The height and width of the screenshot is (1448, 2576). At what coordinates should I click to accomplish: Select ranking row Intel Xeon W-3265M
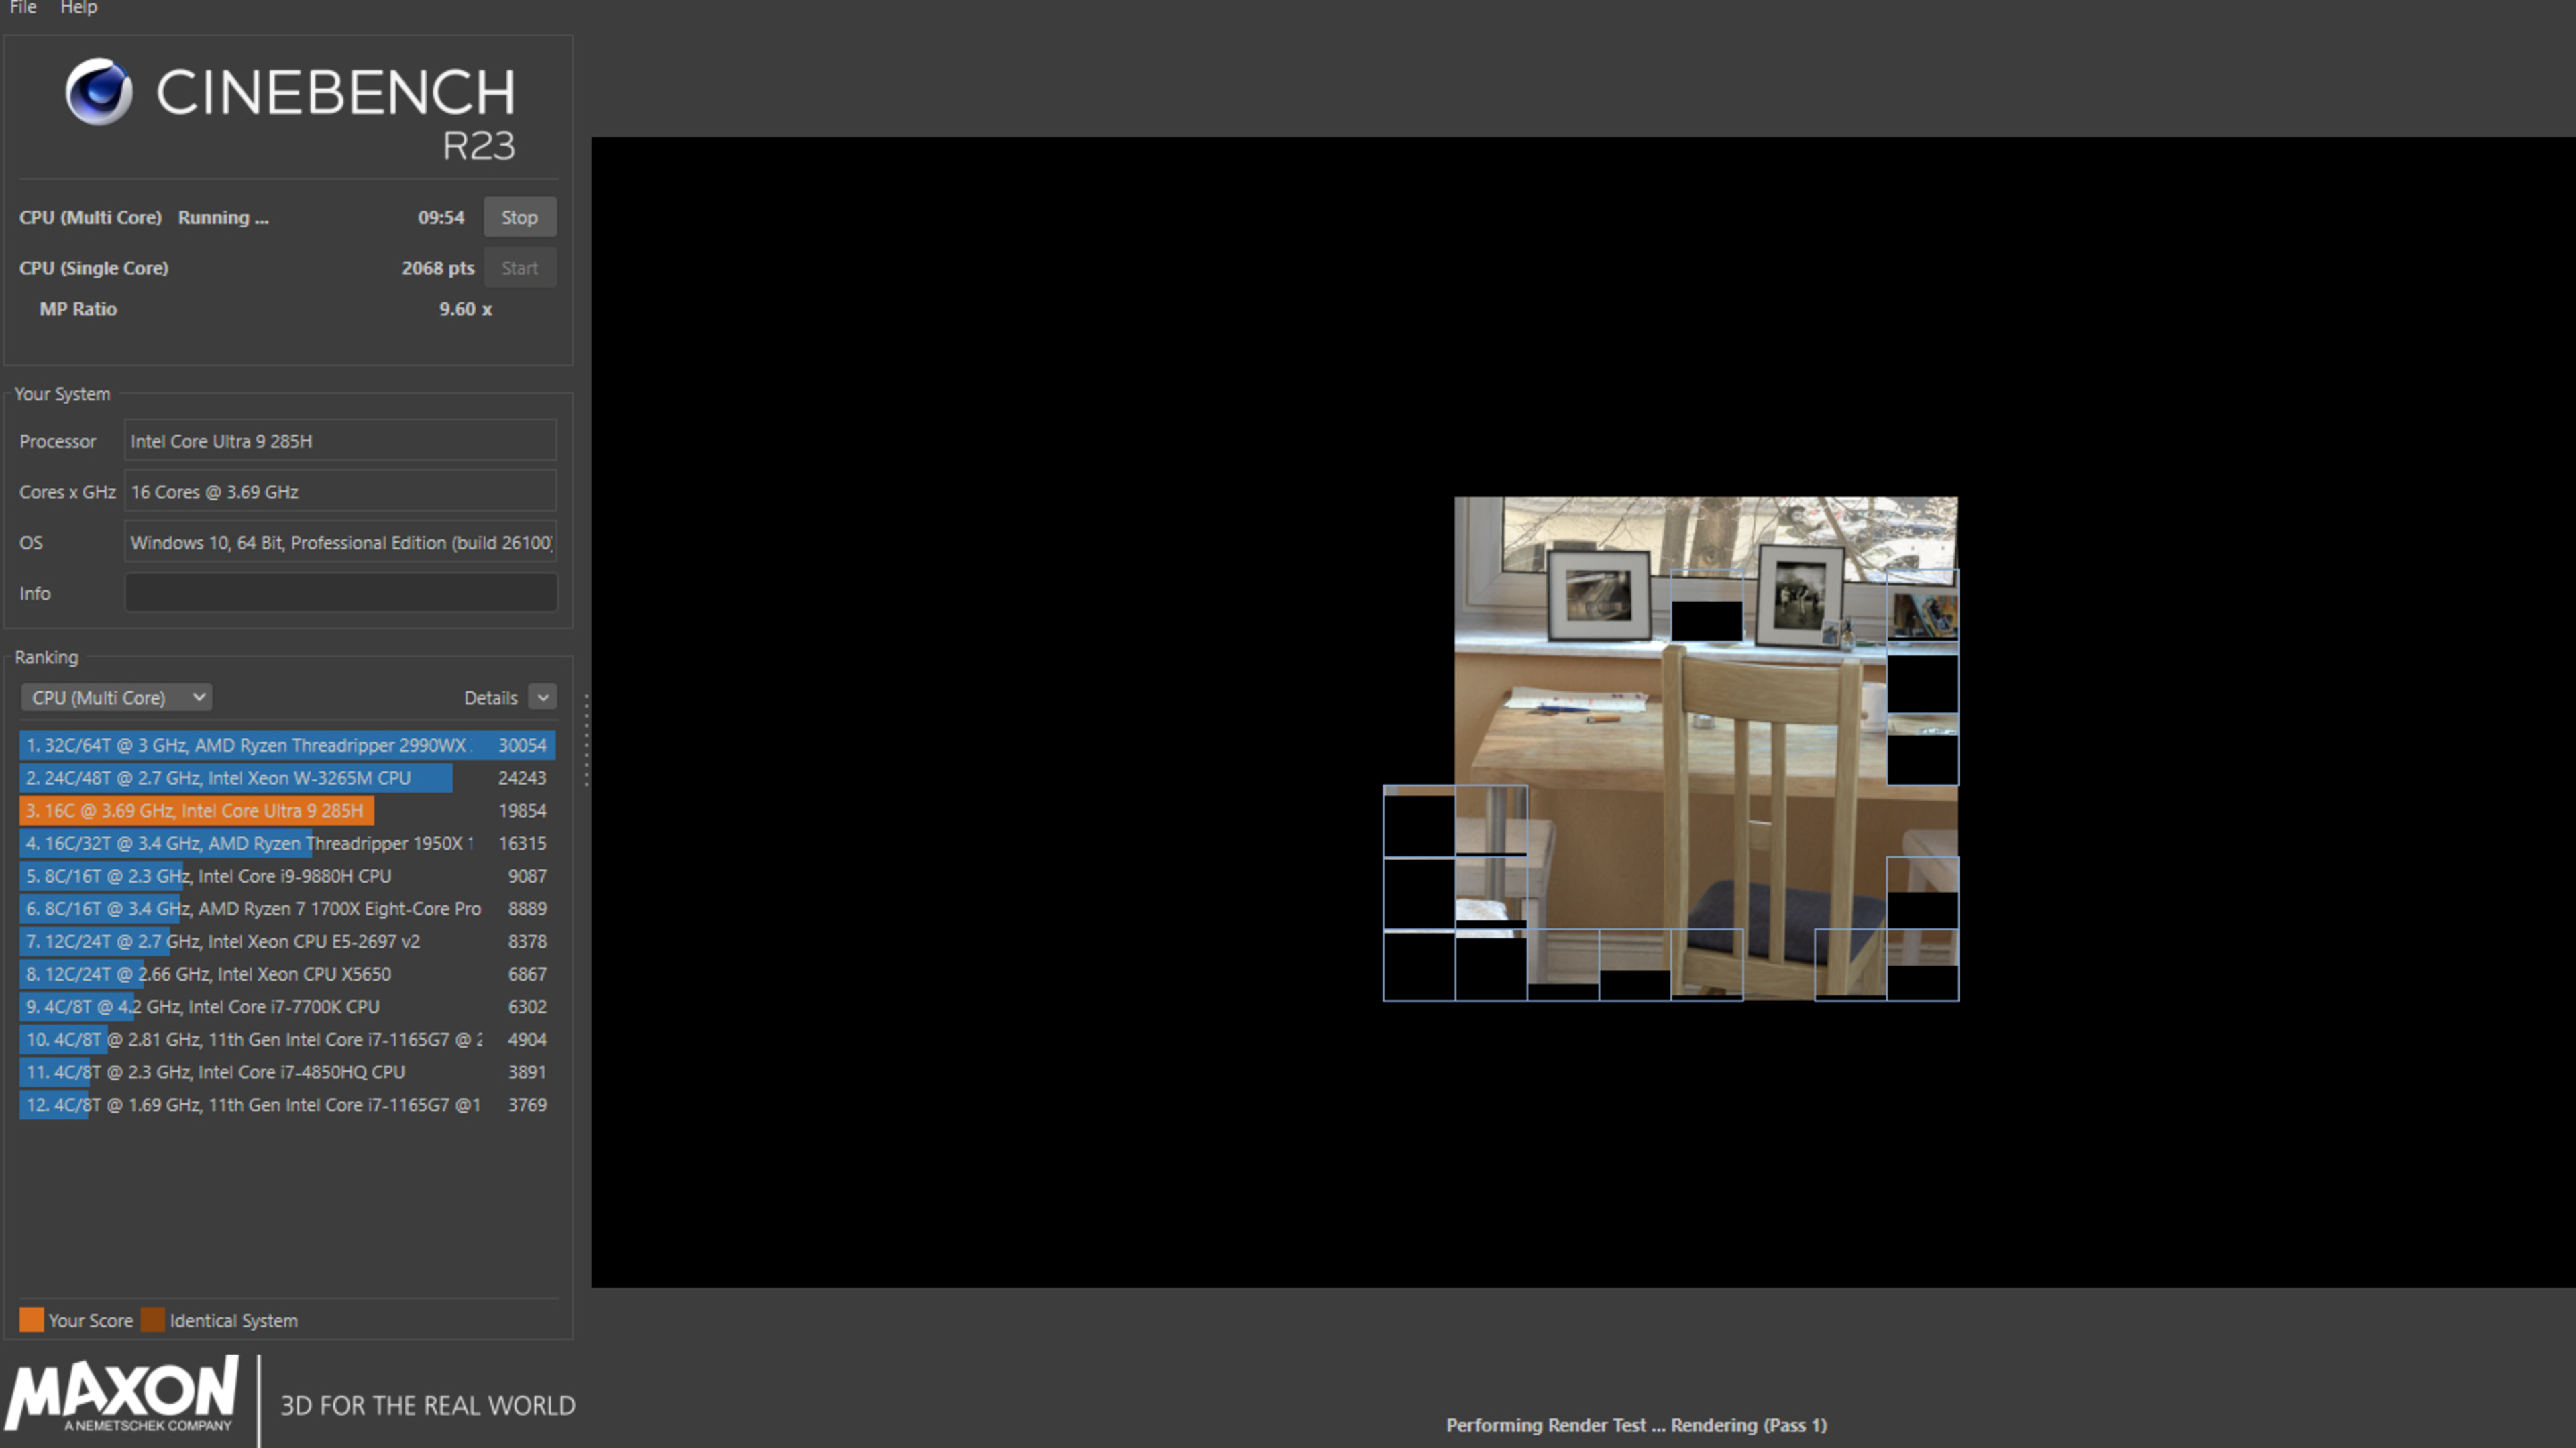pyautogui.click(x=287, y=778)
